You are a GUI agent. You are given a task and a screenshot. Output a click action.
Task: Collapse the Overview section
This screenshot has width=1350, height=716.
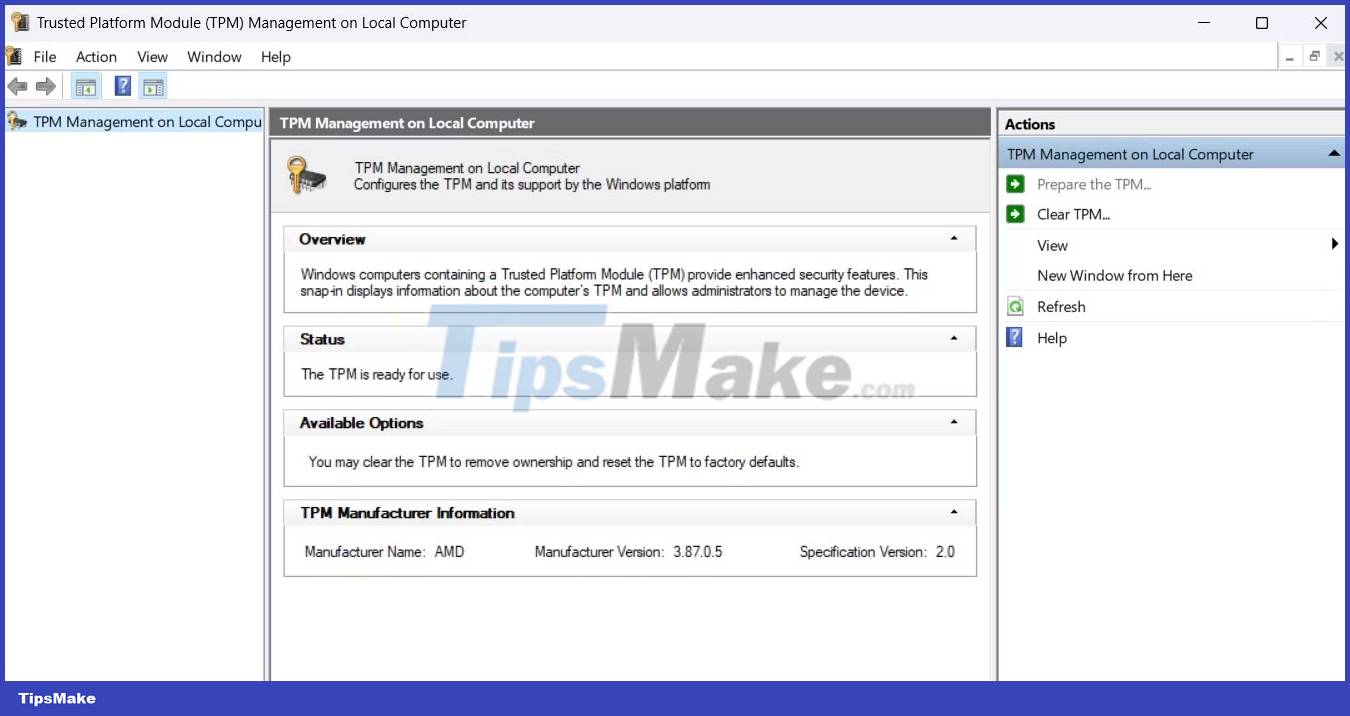coord(954,238)
